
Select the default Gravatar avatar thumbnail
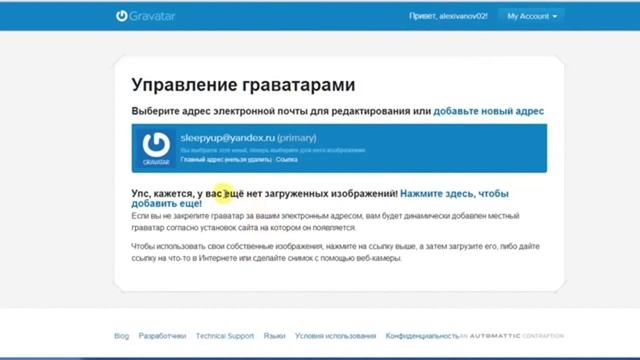(156, 148)
